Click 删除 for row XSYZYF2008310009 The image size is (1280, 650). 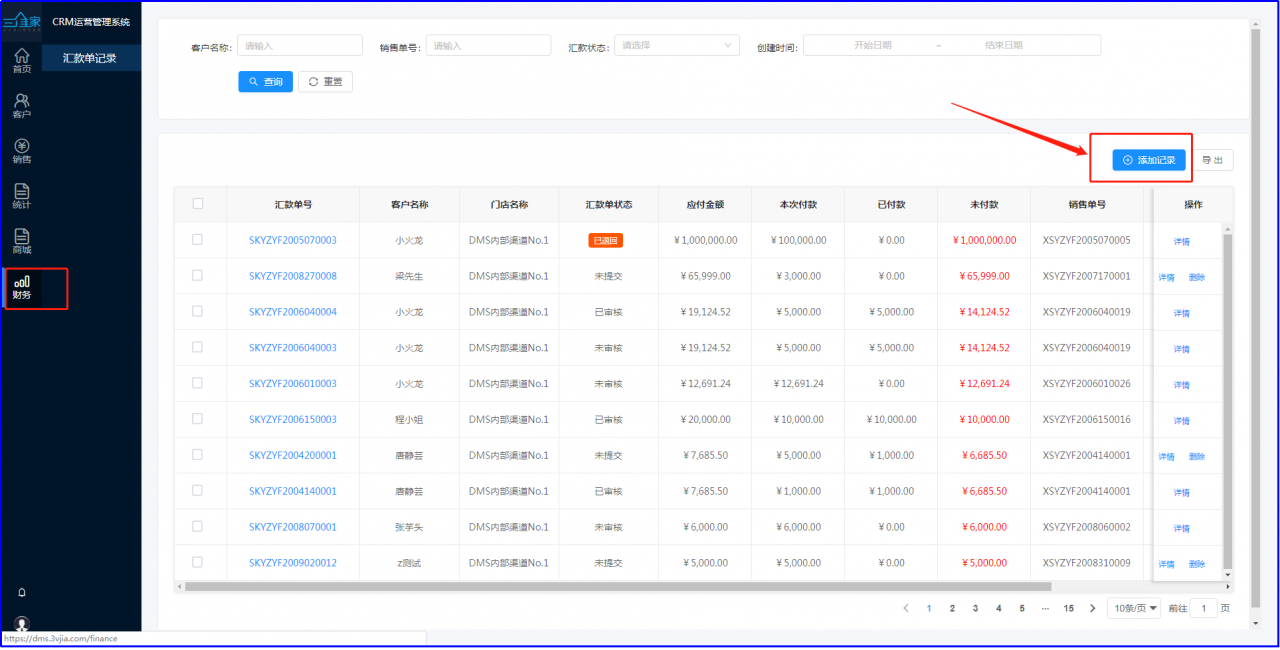click(1197, 564)
